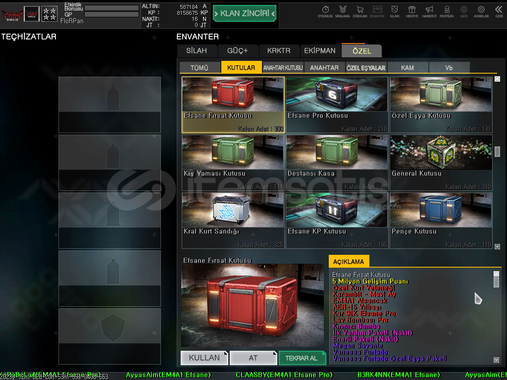Click the KULLAN button
Image resolution: width=507 pixels, height=380 pixels.
(204, 358)
